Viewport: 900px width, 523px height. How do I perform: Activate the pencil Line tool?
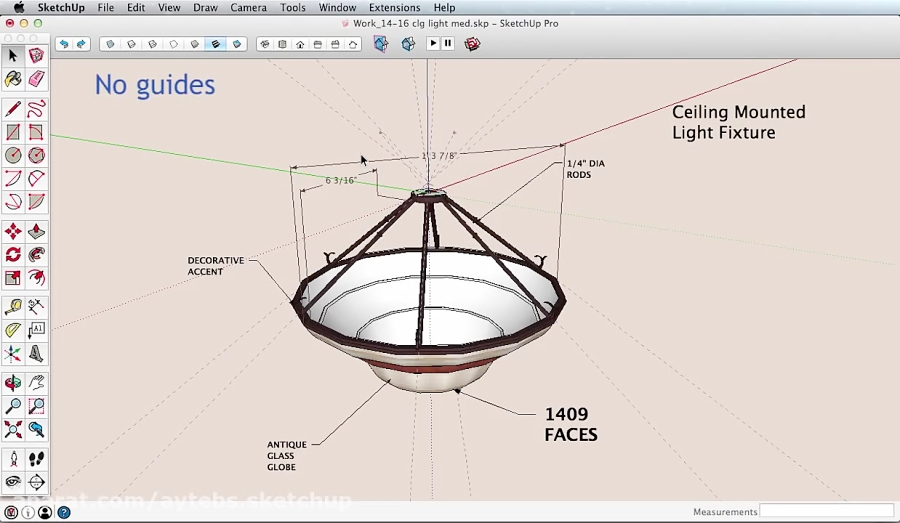coord(13,108)
